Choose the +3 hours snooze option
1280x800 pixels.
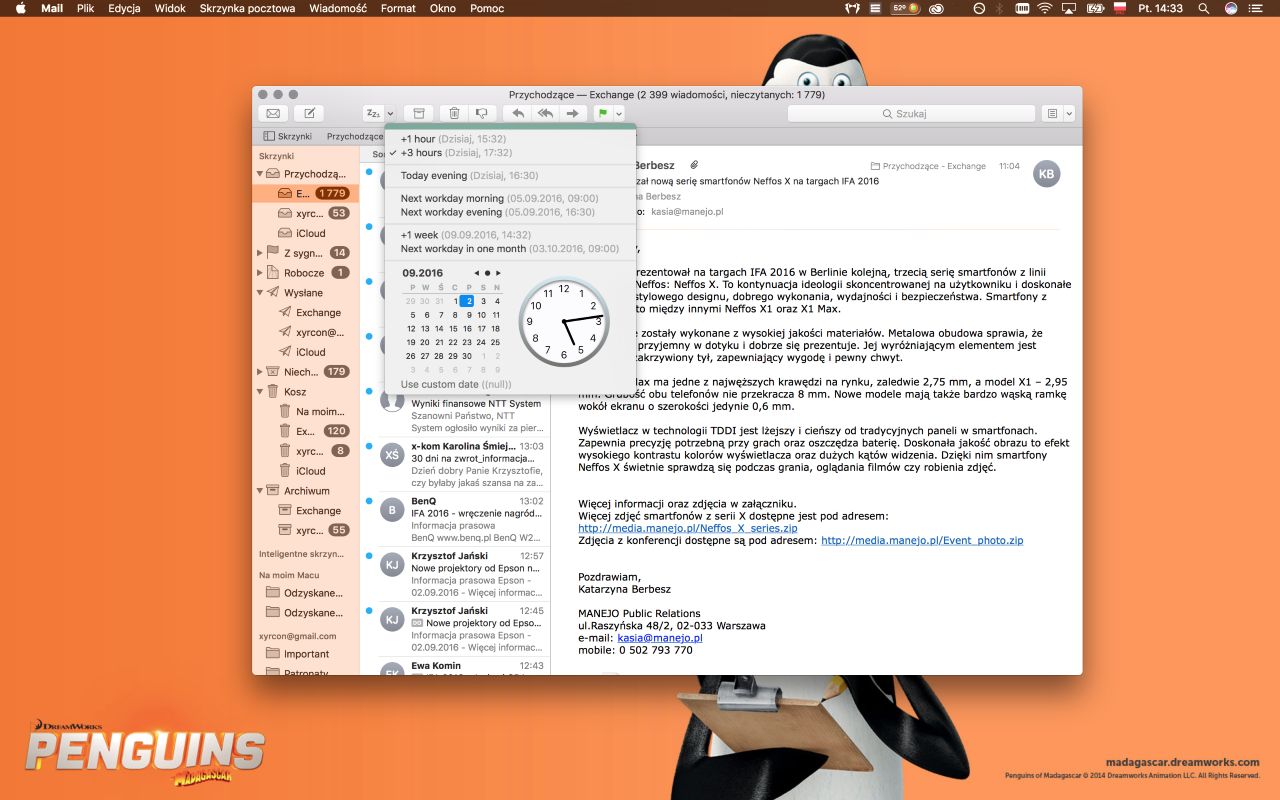pyautogui.click(x=510, y=153)
